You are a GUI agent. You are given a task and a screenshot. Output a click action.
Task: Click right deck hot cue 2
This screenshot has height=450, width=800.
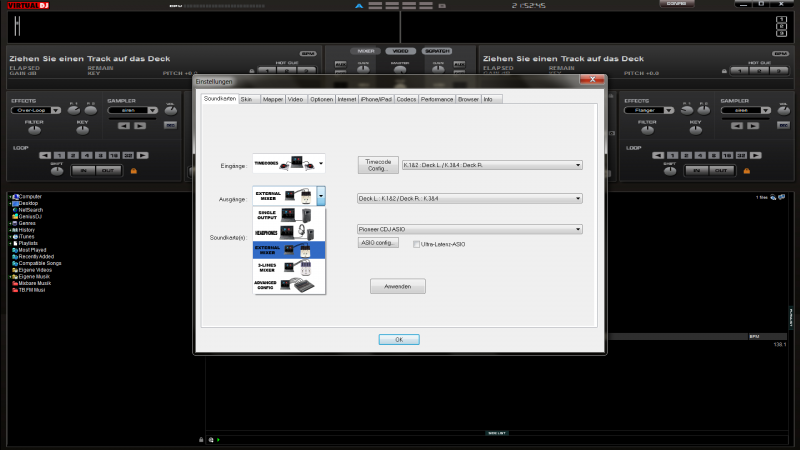click(759, 71)
